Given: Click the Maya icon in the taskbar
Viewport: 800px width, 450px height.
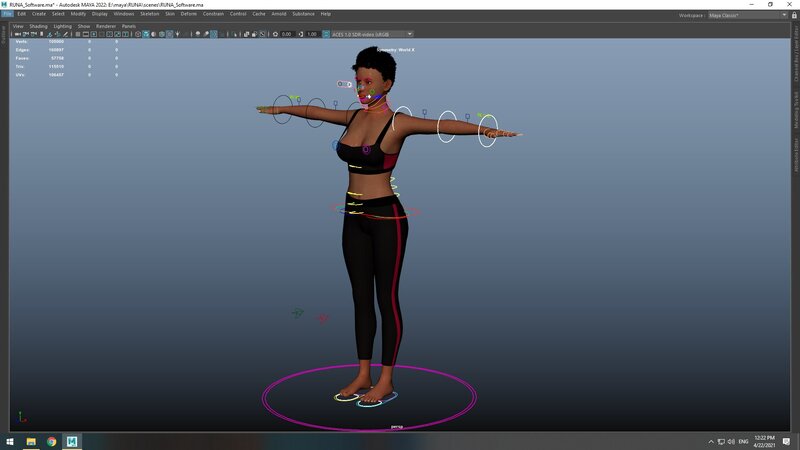Looking at the screenshot, I should [72, 440].
